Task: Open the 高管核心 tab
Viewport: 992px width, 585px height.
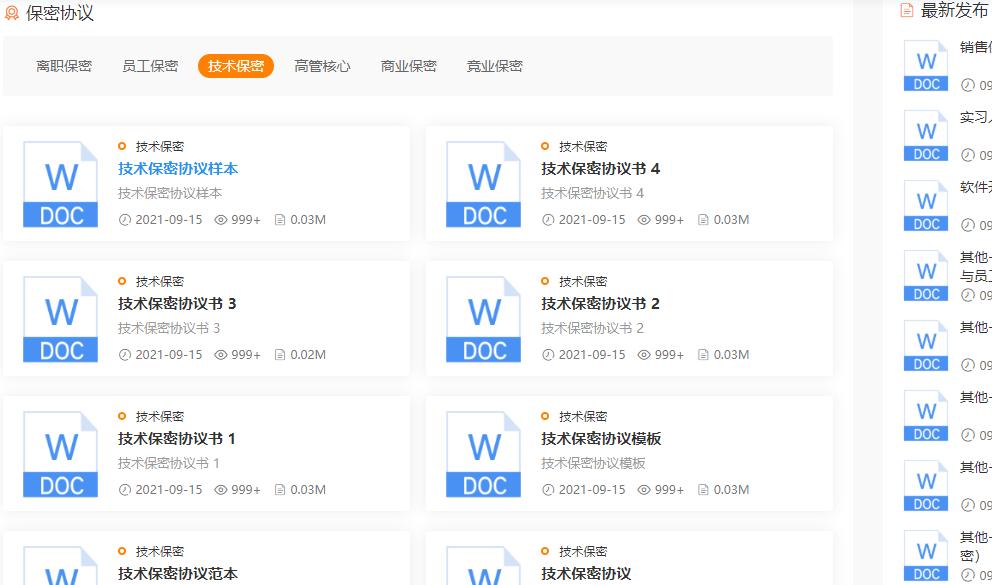Action: click(320, 66)
